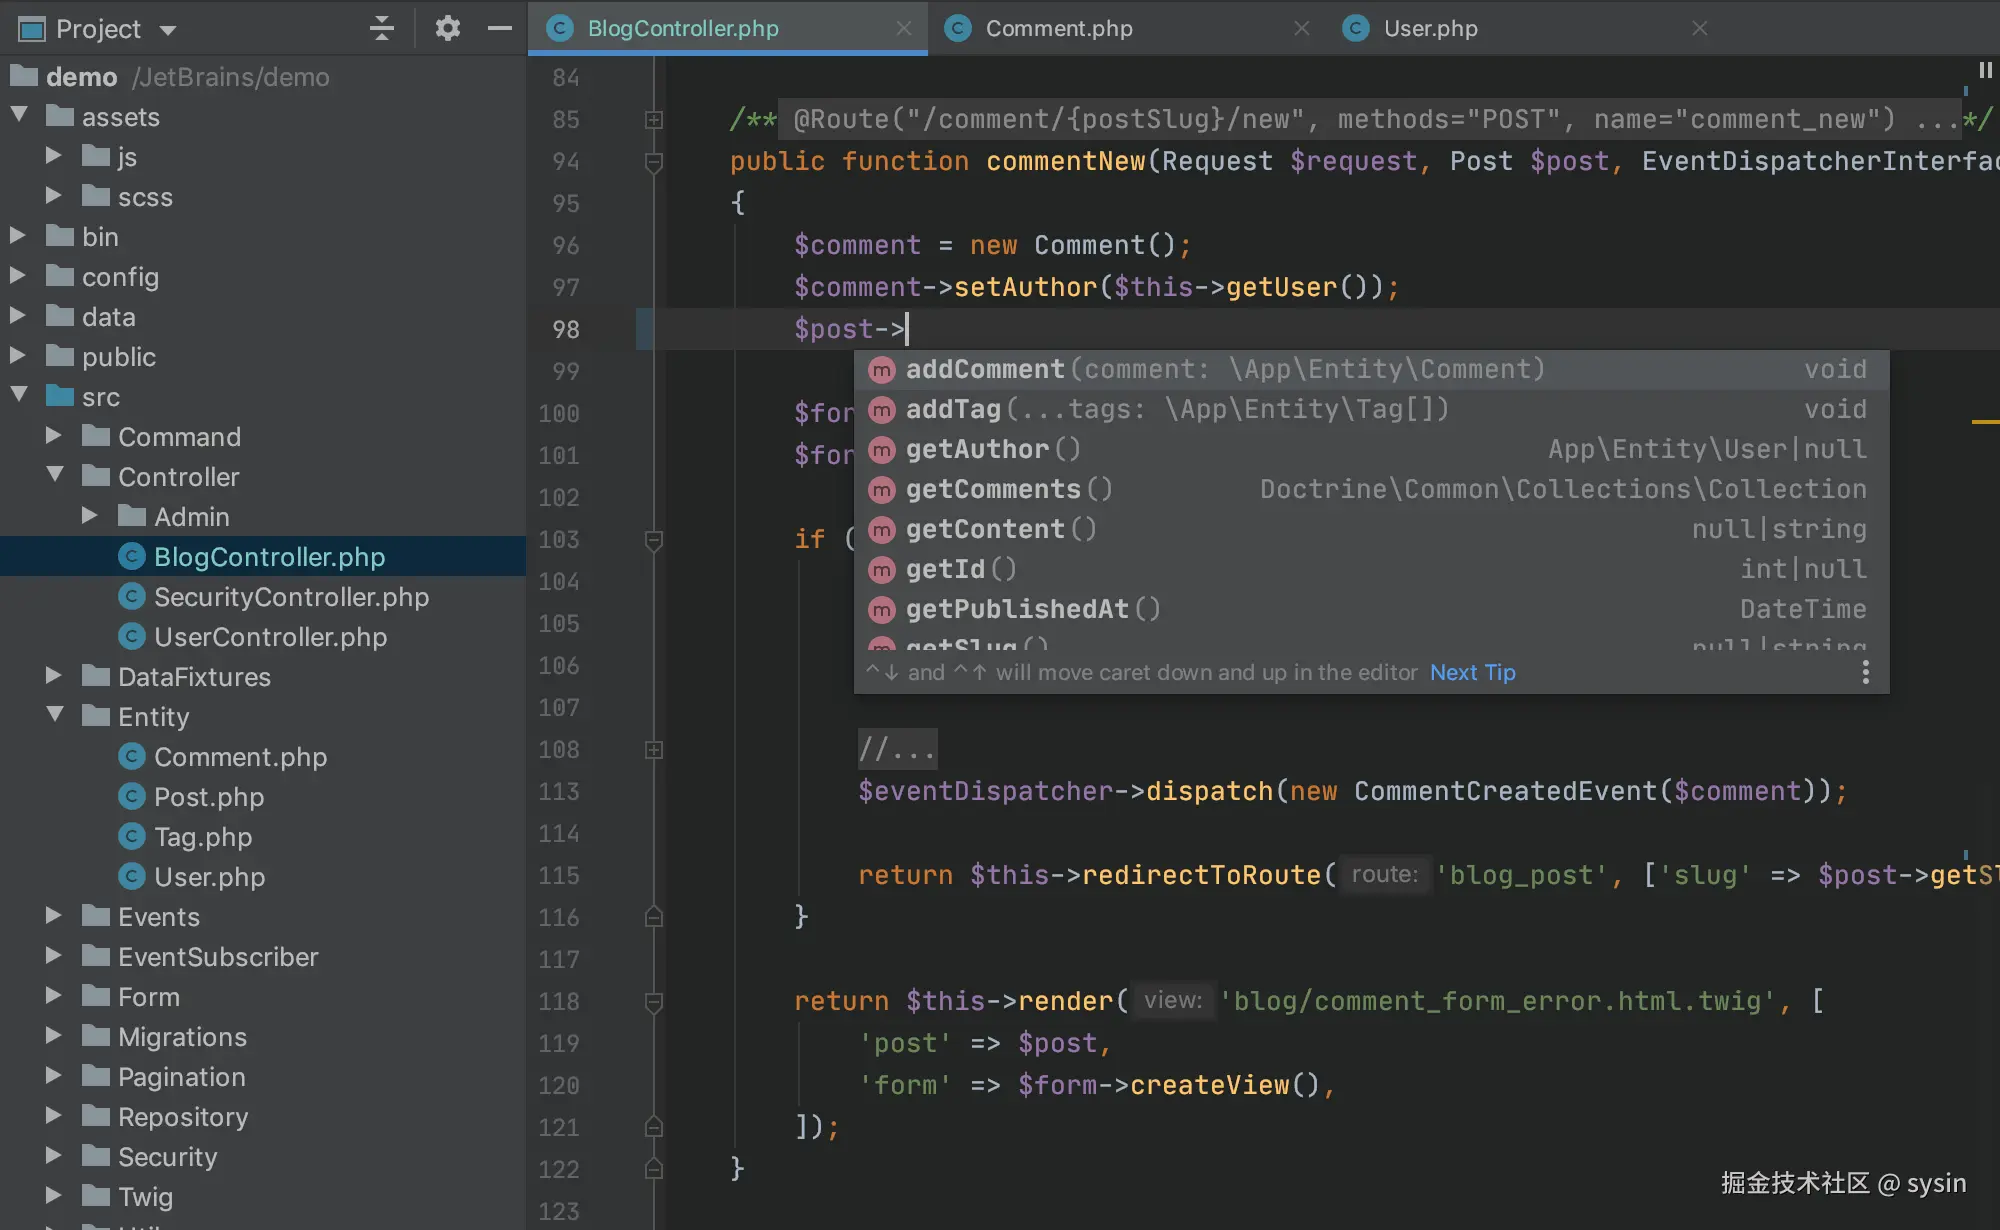This screenshot has height=1230, width=2000.
Task: Click the Next Tip link
Action: tap(1472, 672)
